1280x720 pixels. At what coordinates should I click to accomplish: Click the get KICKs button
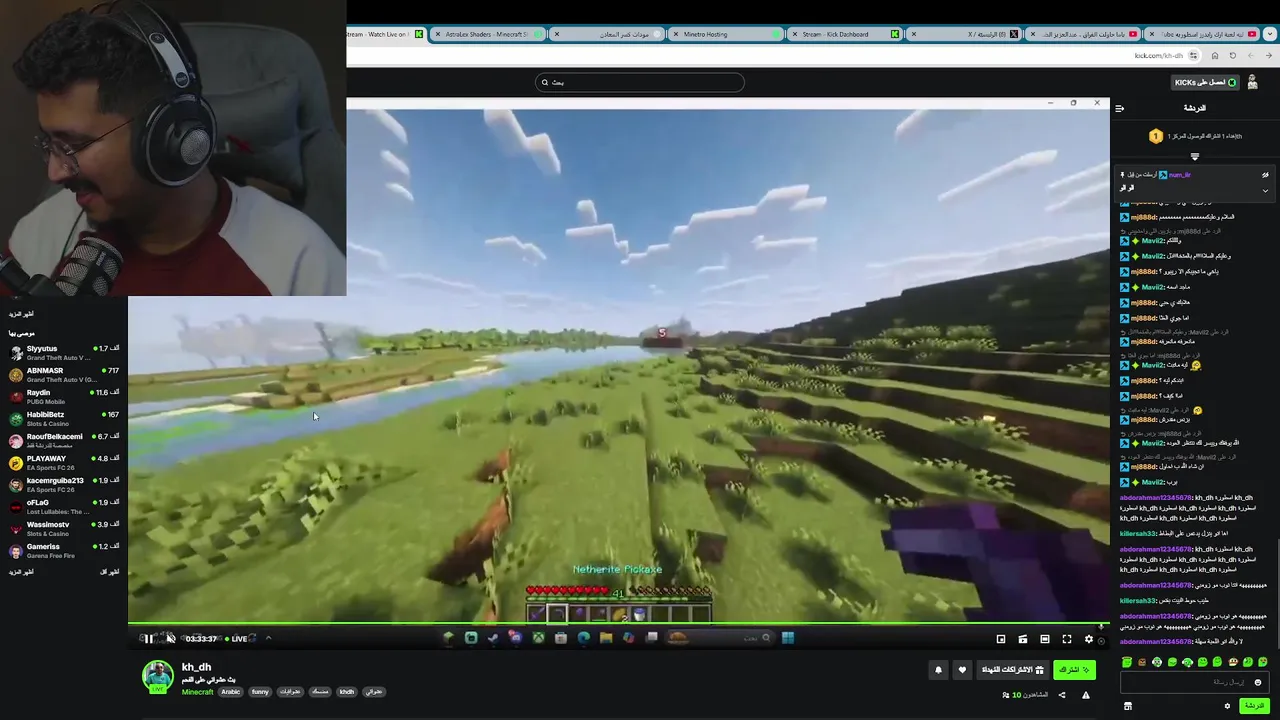[1205, 82]
